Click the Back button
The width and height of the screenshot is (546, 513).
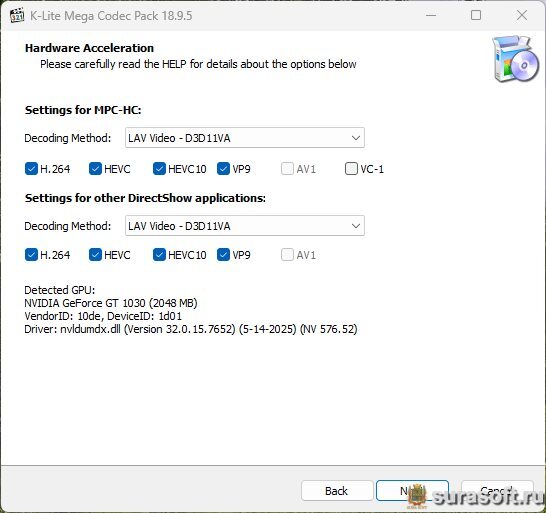(337, 491)
